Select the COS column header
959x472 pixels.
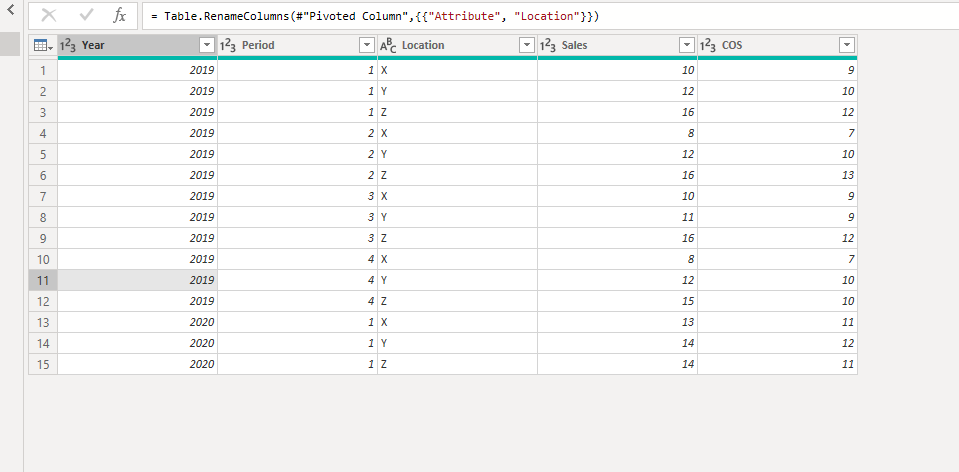[777, 45]
